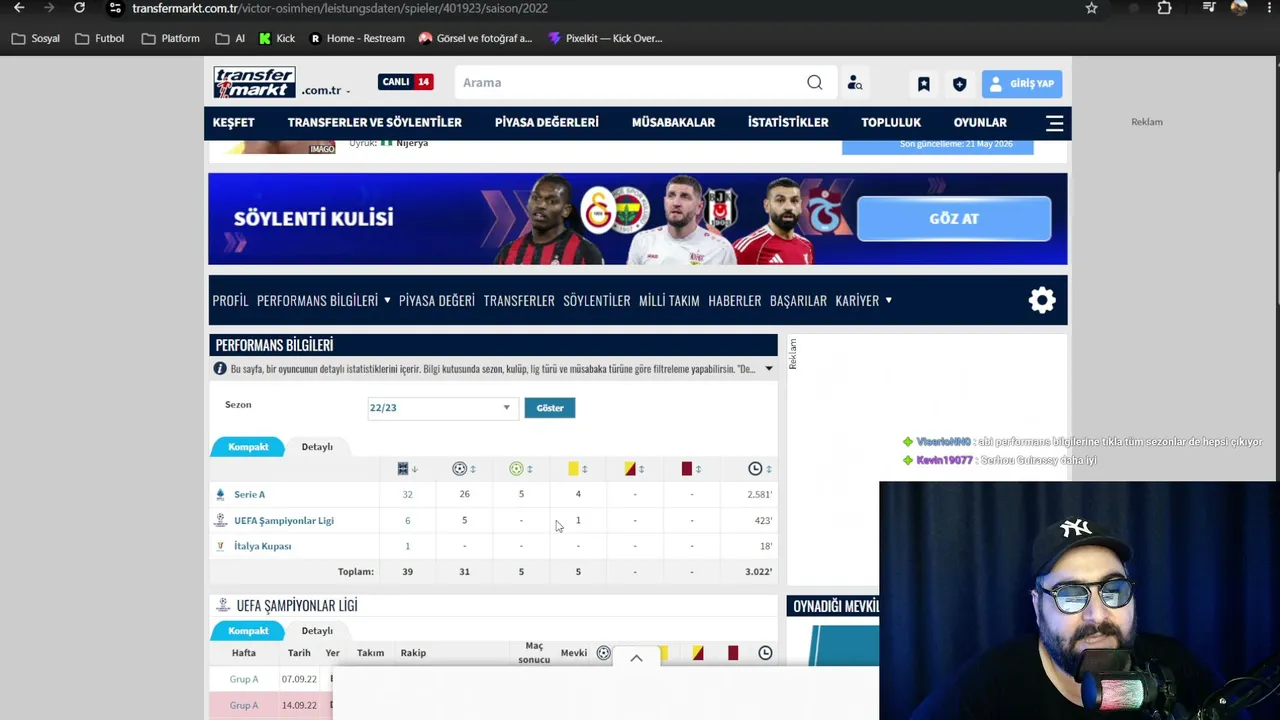Click the browser address bar URL
Viewport: 1280px width, 720px height.
[340, 8]
